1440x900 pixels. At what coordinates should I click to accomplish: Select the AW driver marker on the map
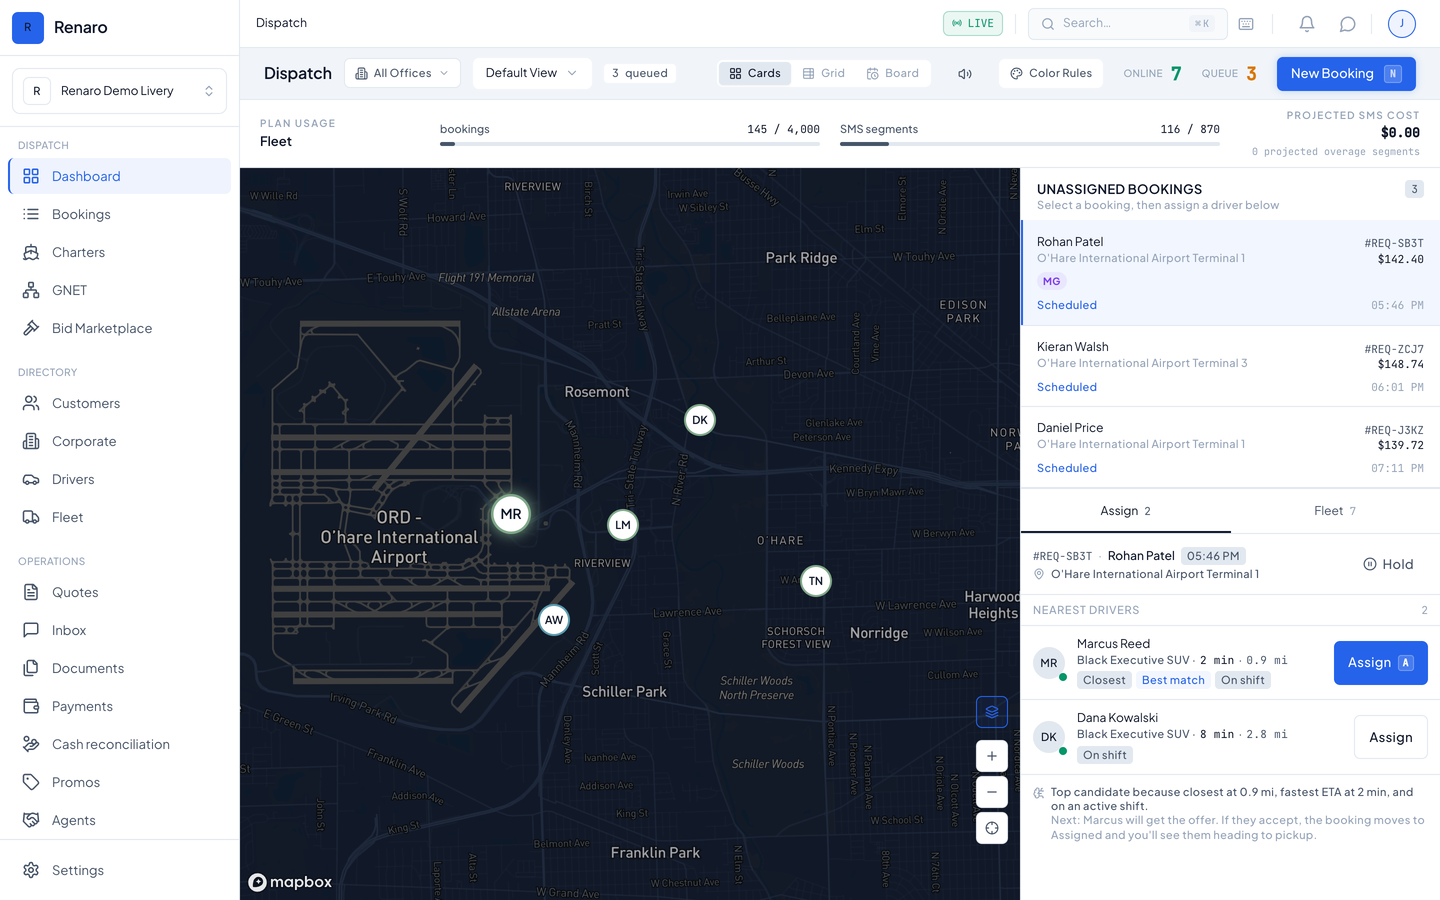point(554,620)
